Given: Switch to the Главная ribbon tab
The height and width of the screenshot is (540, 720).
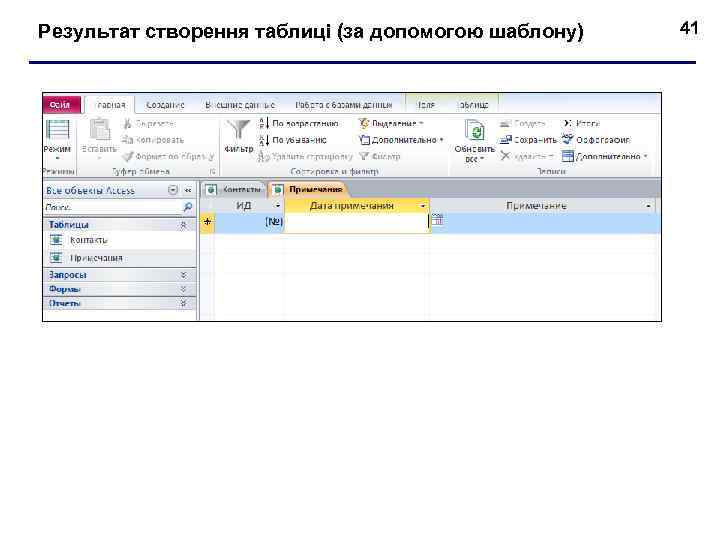Looking at the screenshot, I should coord(110,105).
